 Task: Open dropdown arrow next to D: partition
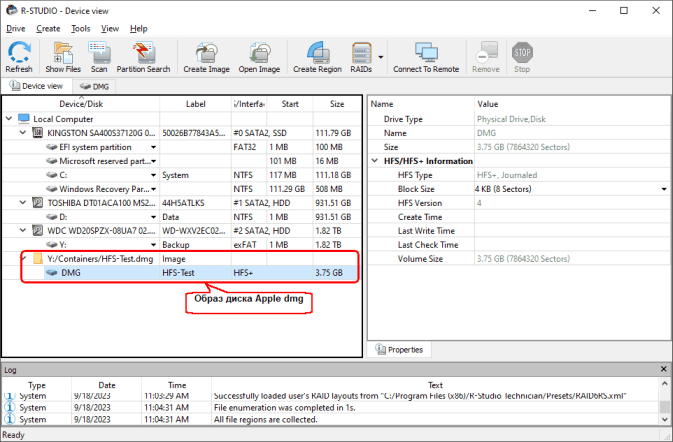tap(153, 217)
